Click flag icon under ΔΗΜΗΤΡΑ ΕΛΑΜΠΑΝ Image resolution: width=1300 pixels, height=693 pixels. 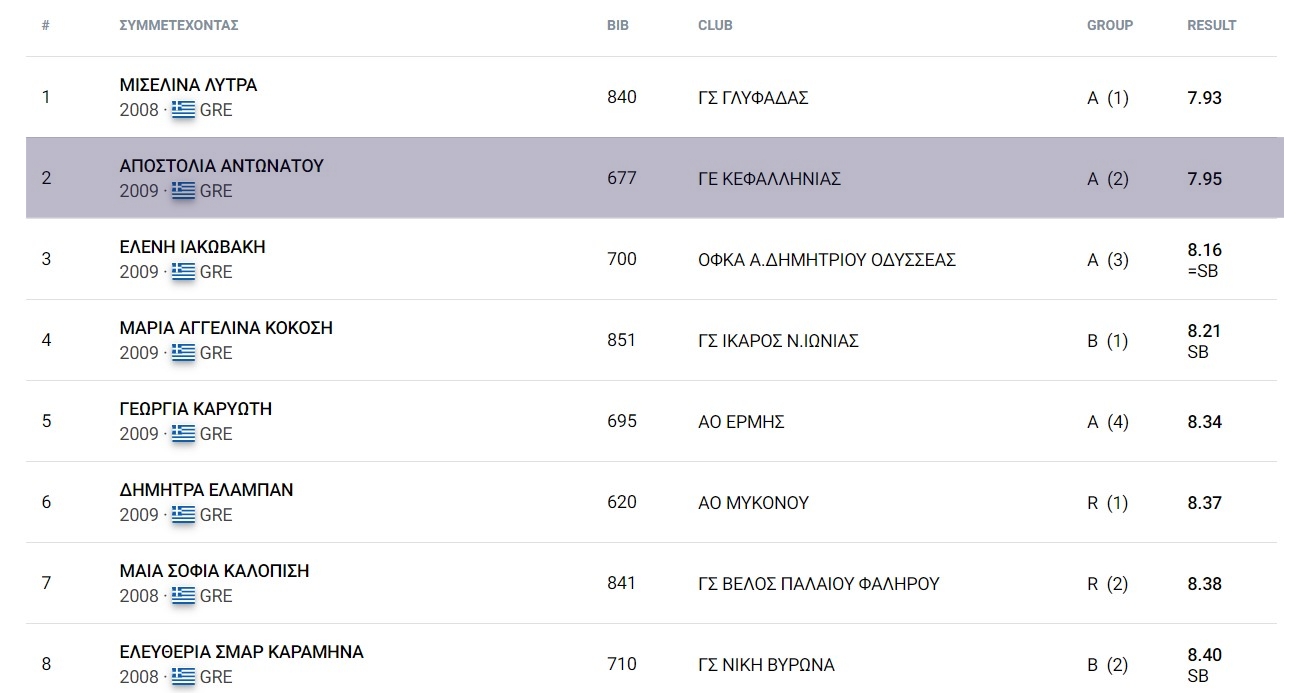tap(183, 515)
